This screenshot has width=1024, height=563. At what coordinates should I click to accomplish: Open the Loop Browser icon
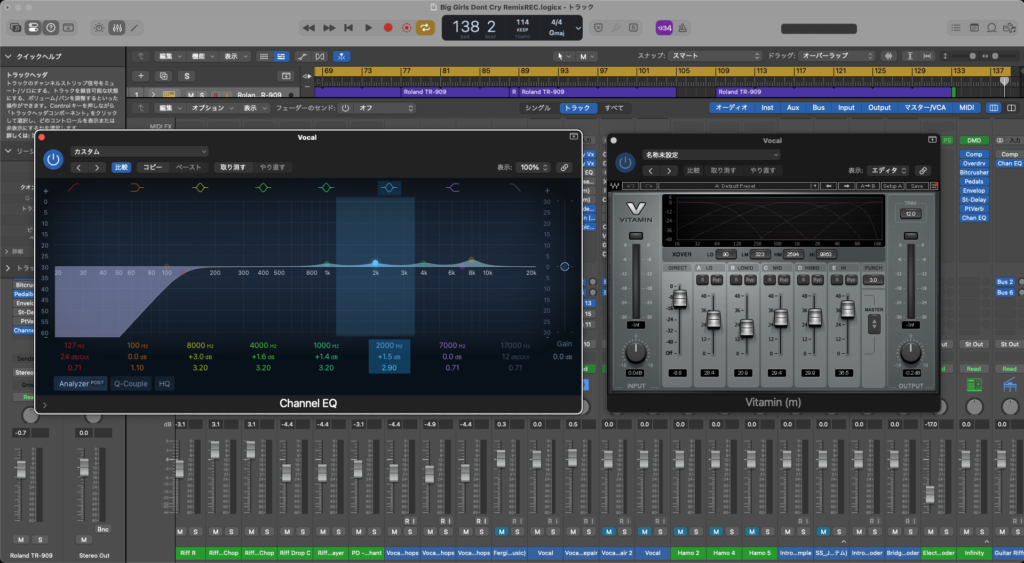coord(991,27)
